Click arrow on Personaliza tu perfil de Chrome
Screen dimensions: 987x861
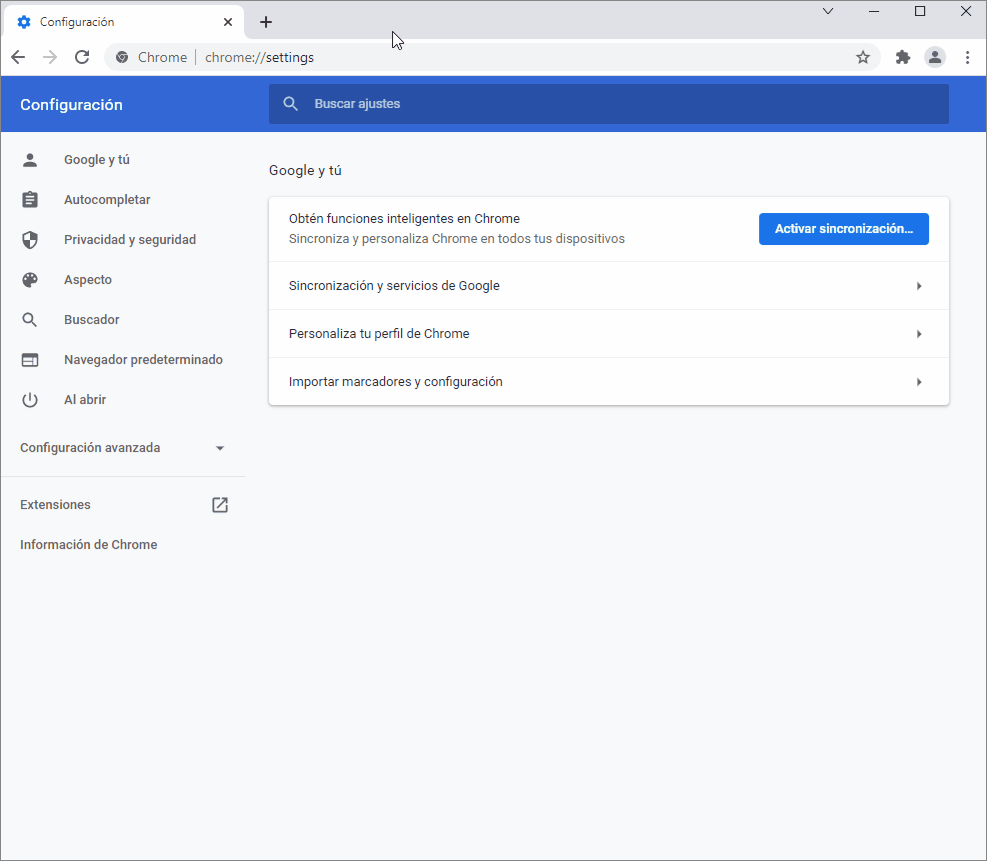click(919, 334)
